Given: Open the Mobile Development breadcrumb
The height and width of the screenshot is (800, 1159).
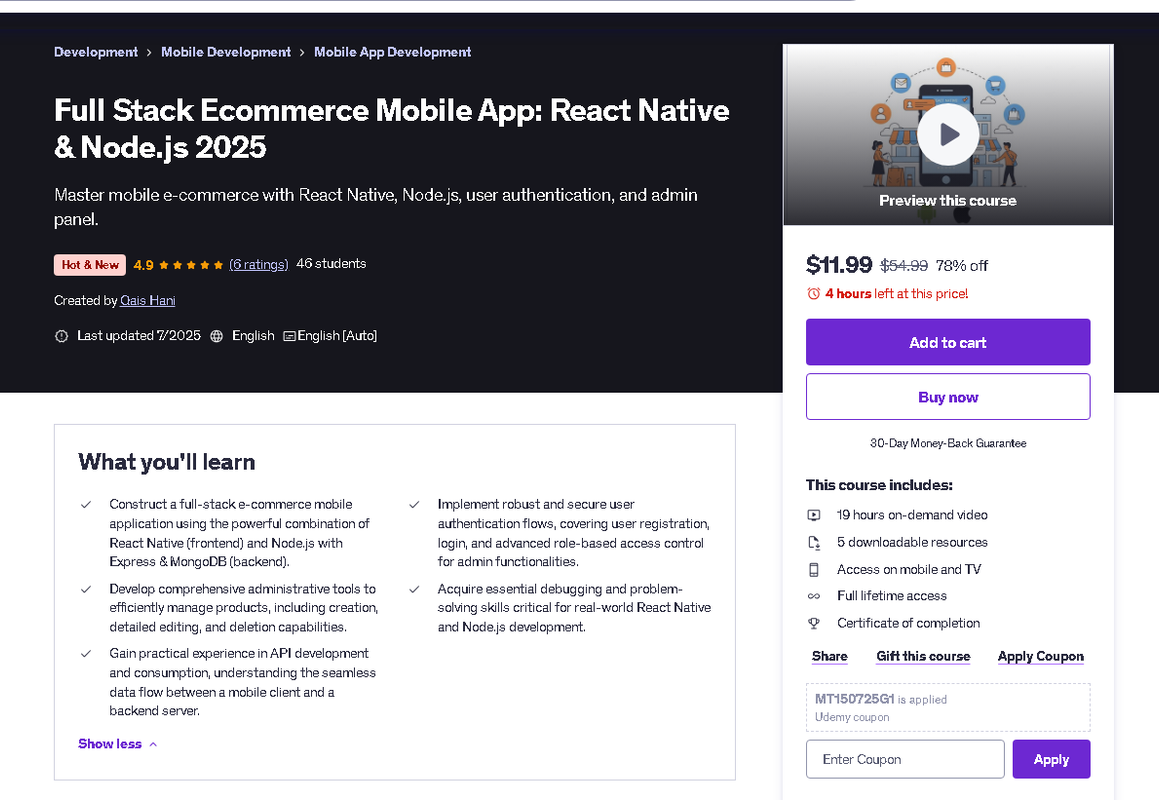Looking at the screenshot, I should tap(225, 52).
